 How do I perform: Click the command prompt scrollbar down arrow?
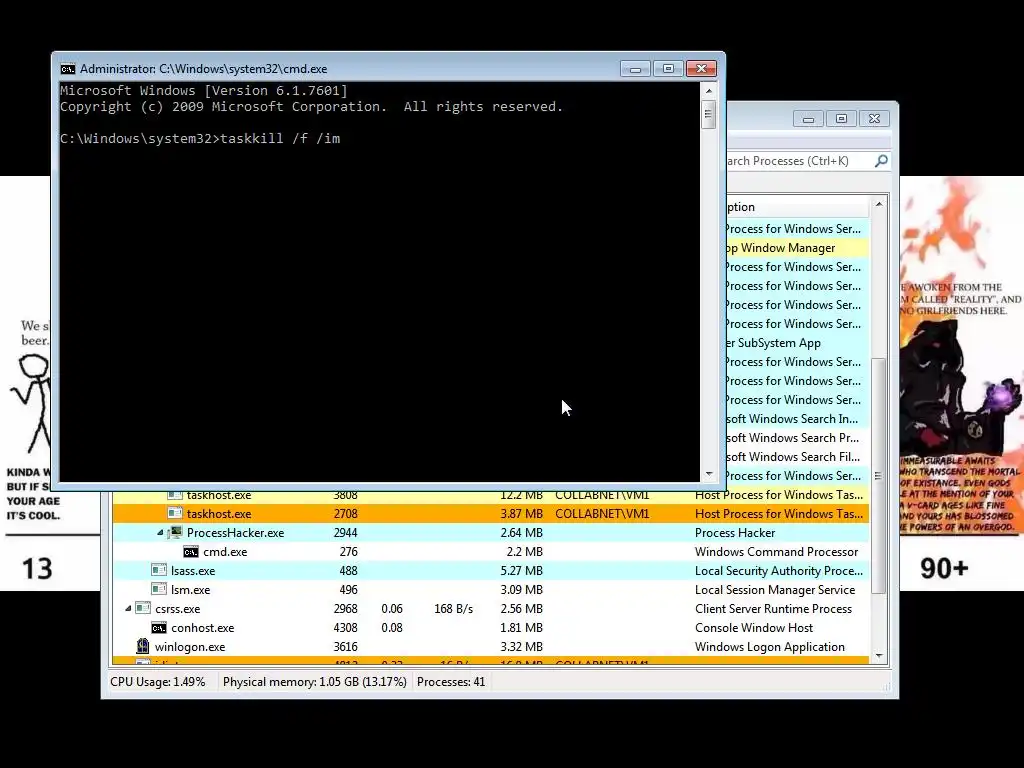click(709, 475)
